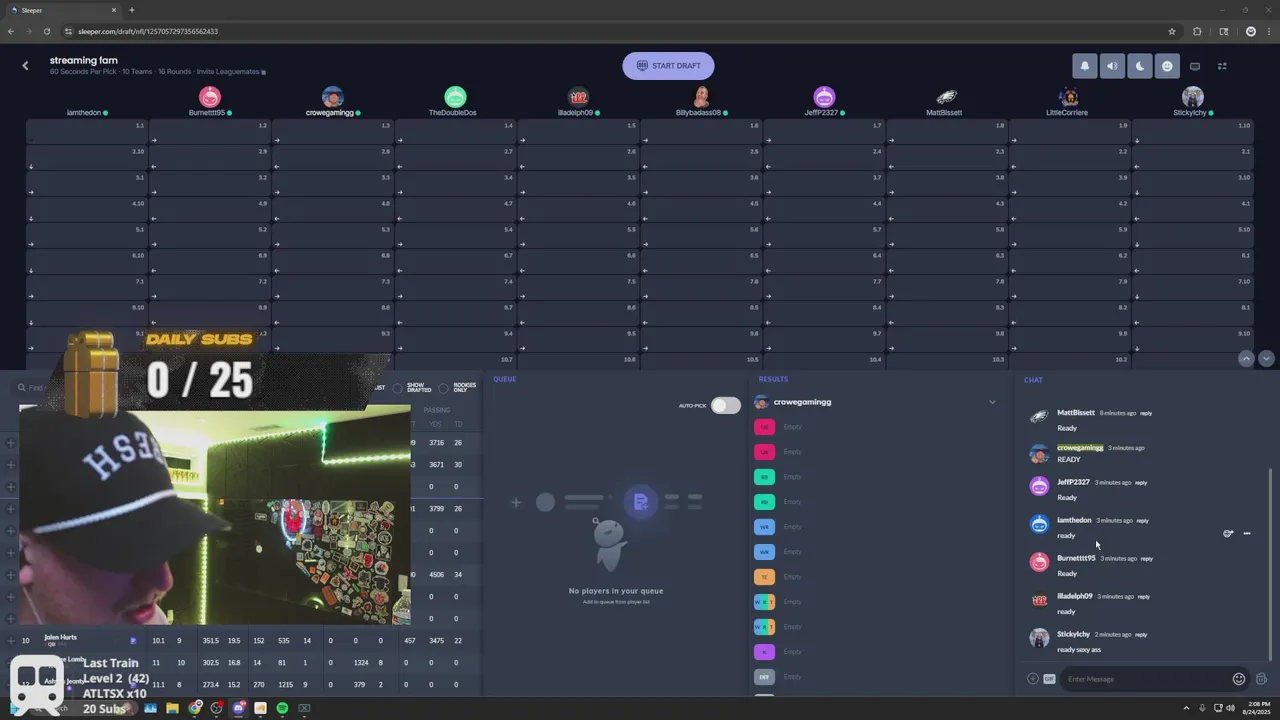
Task: Click the Enter Message chat field
Action: tap(1145, 679)
